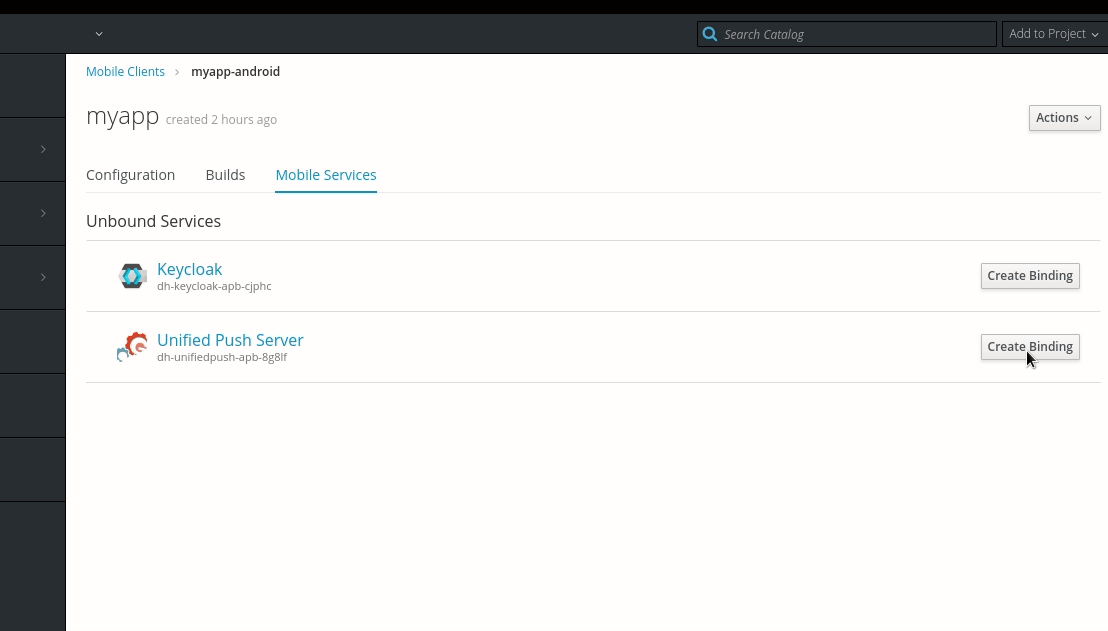Open the Add to Project dropdown
Viewport: 1108px width, 631px height.
click(1054, 34)
